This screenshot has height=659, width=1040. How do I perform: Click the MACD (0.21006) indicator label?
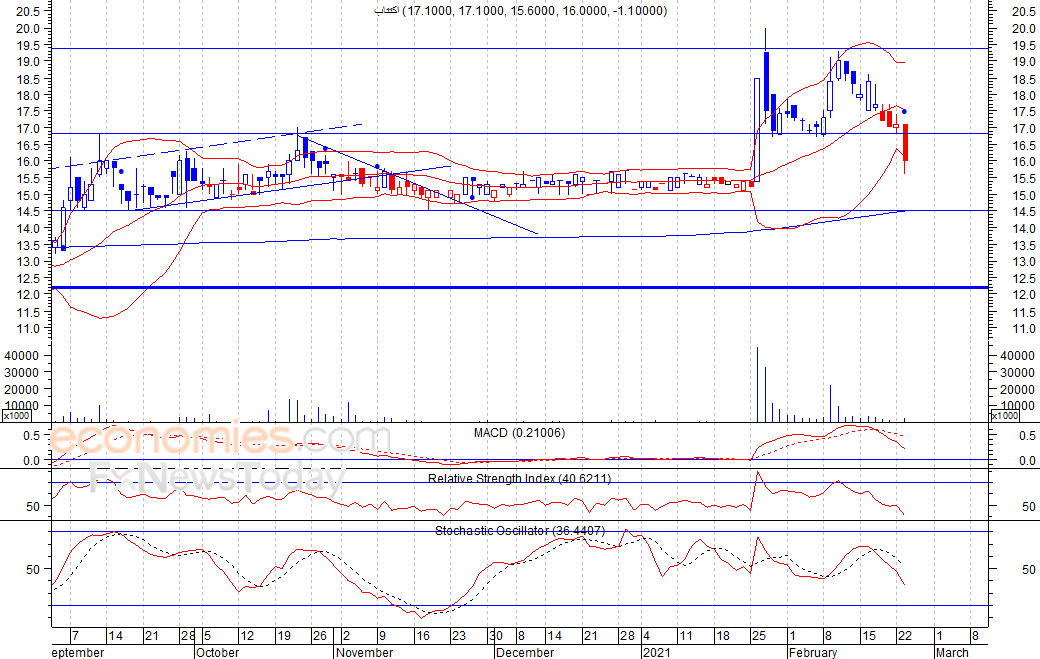(x=519, y=433)
